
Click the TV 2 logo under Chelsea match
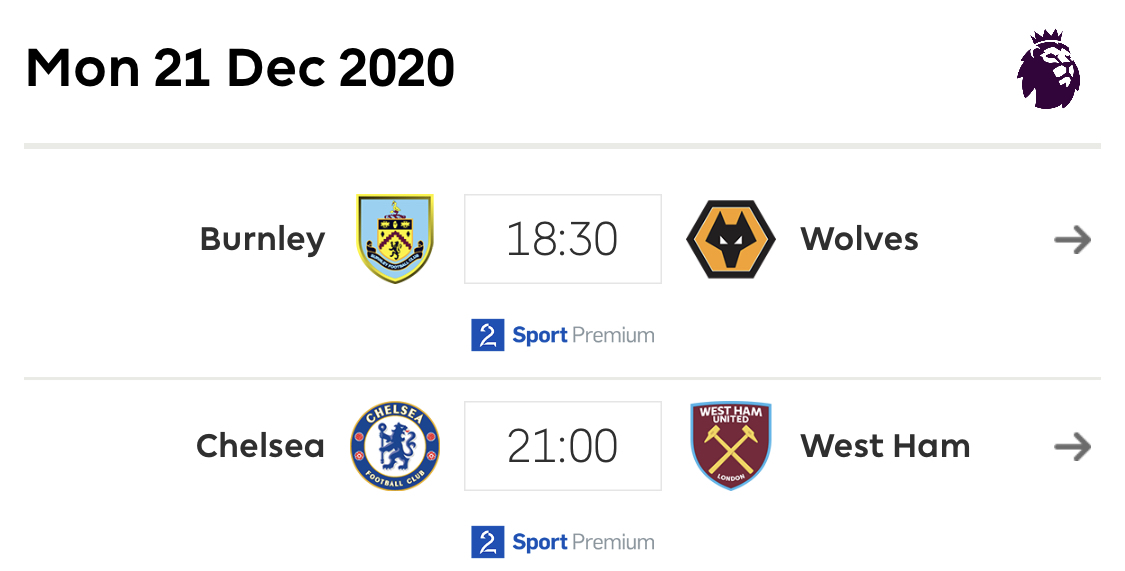488,542
